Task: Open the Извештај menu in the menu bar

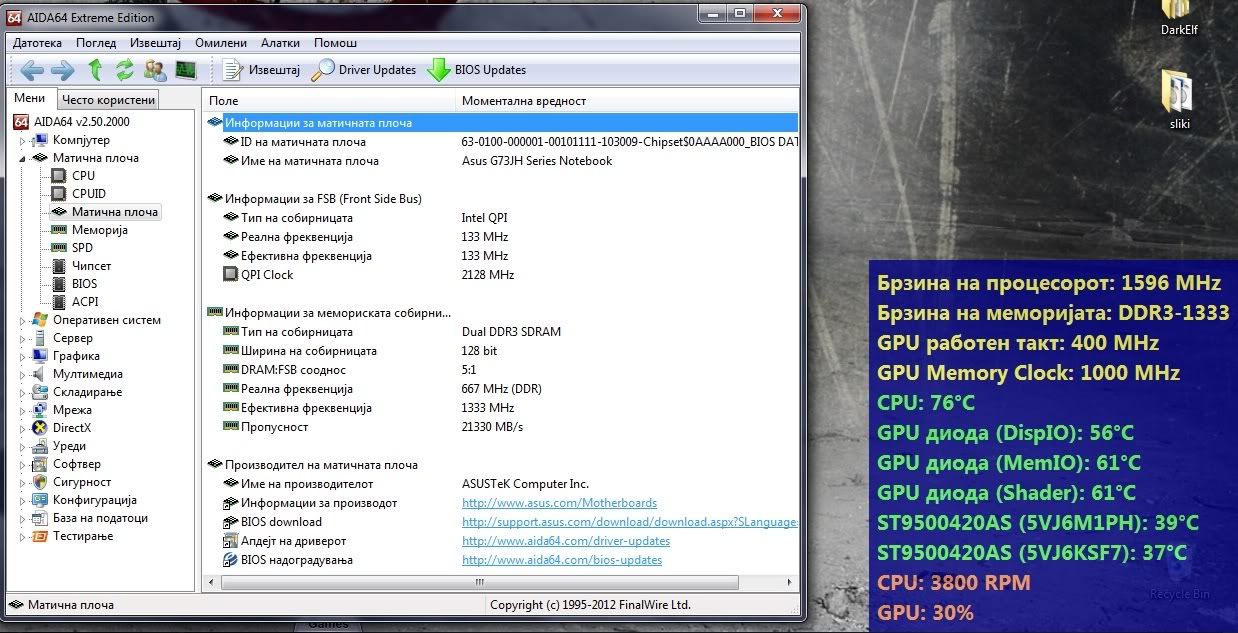Action: click(156, 43)
